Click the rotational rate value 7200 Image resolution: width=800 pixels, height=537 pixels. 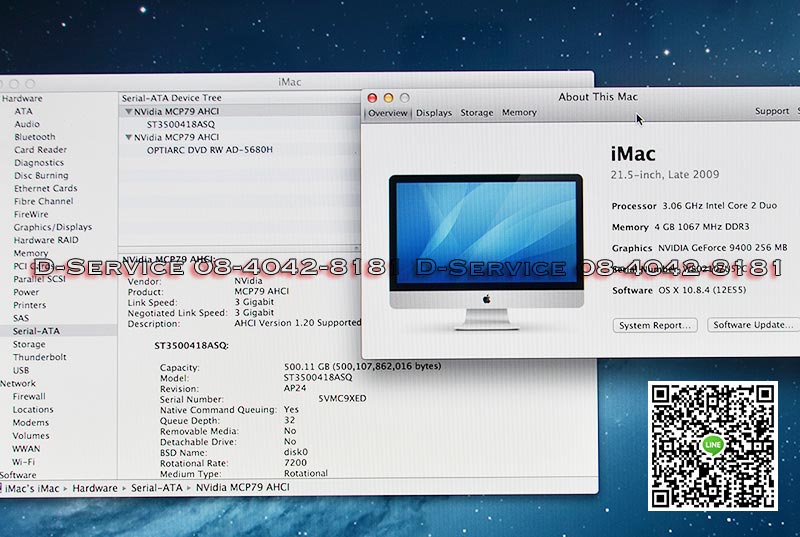295,463
